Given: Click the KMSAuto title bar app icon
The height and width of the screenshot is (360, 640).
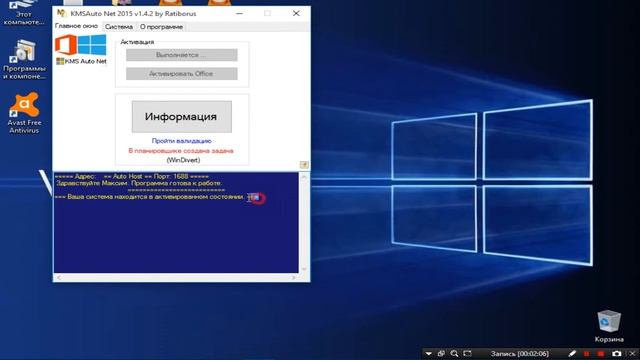Looking at the screenshot, I should (61, 13).
